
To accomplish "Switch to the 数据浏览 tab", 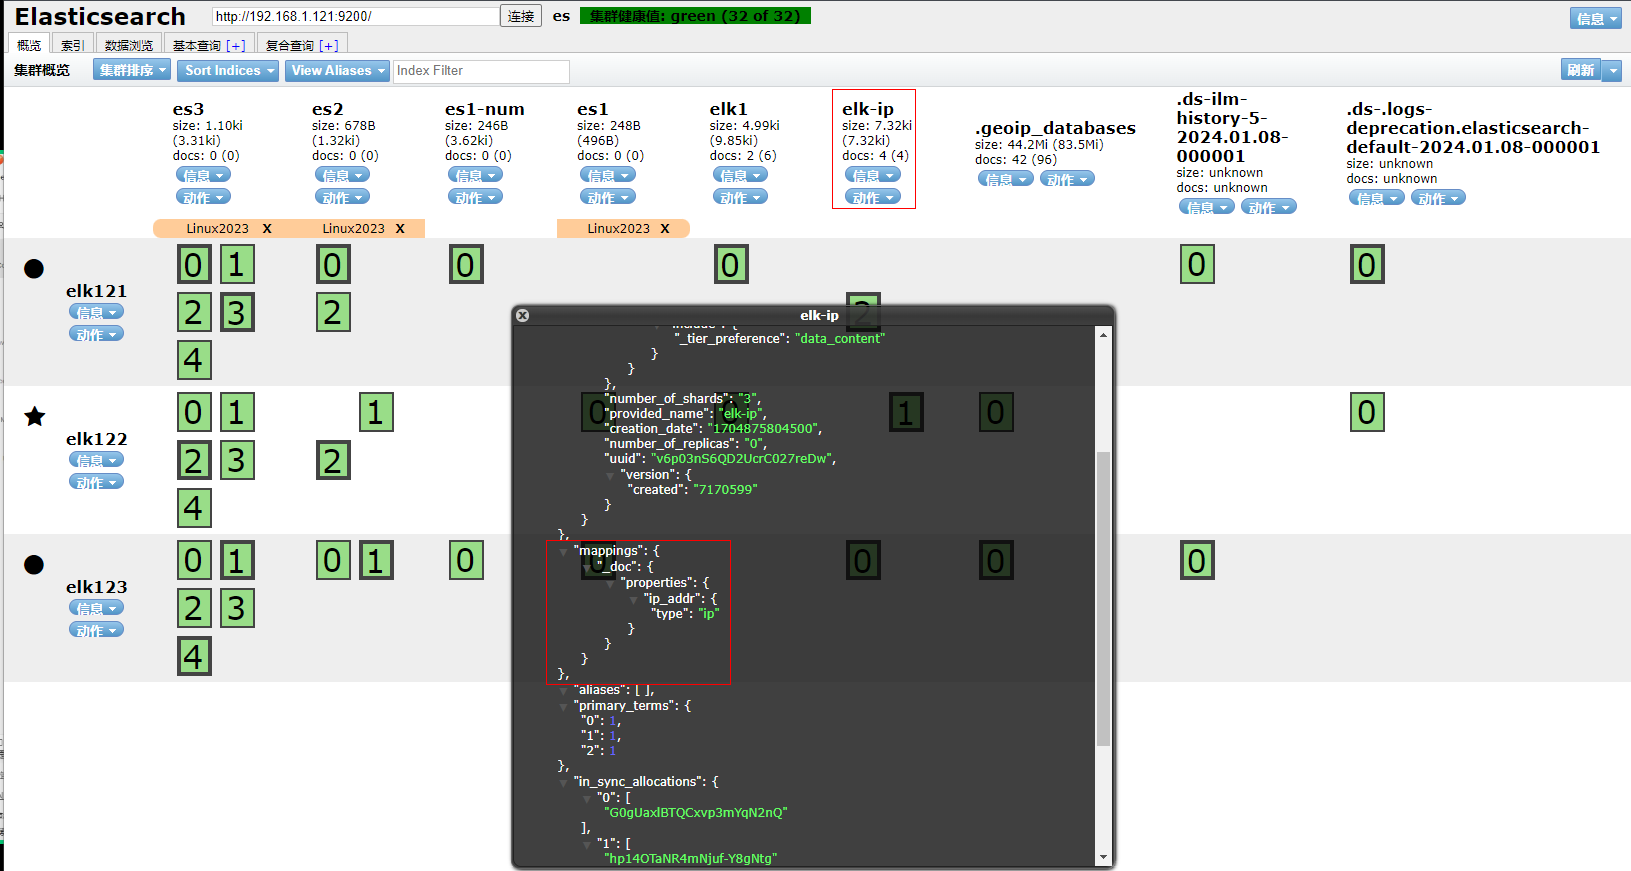I will point(129,45).
